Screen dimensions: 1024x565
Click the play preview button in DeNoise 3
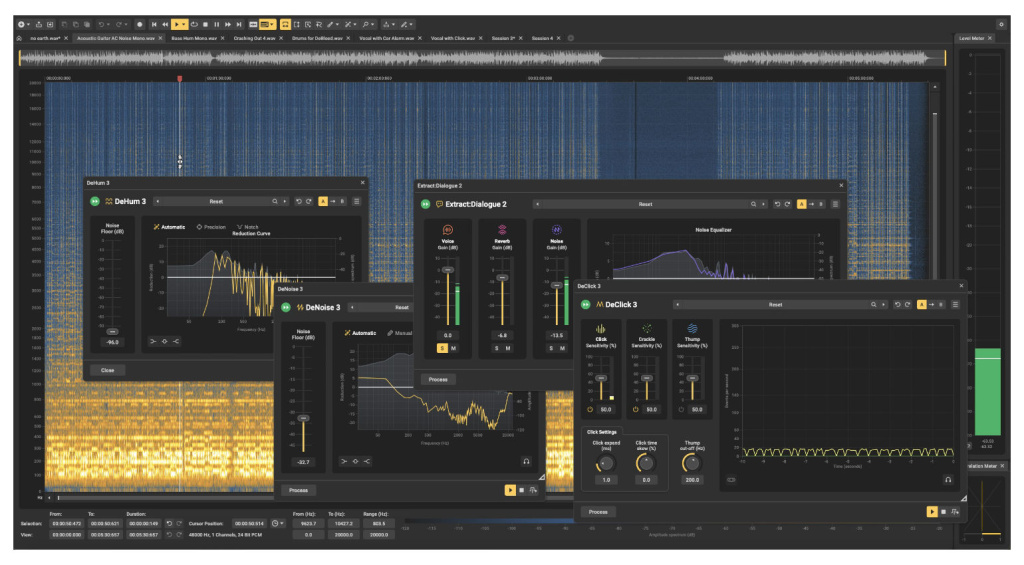(510, 490)
